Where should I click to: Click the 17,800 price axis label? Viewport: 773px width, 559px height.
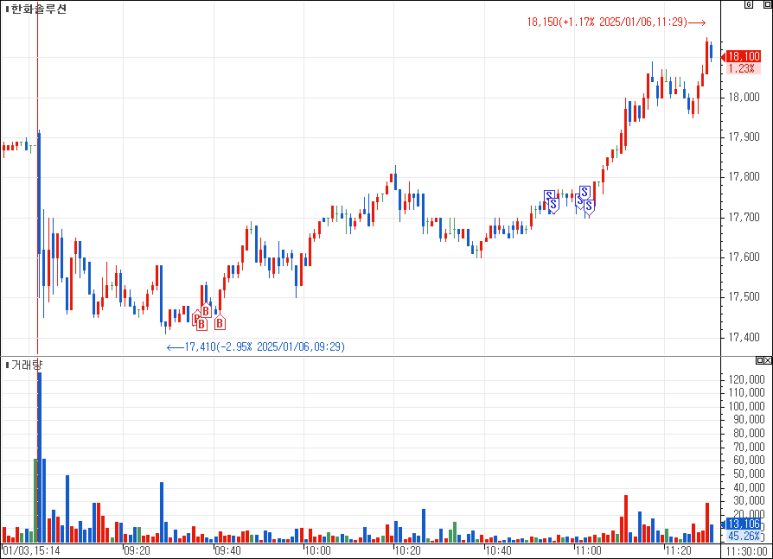click(x=744, y=176)
